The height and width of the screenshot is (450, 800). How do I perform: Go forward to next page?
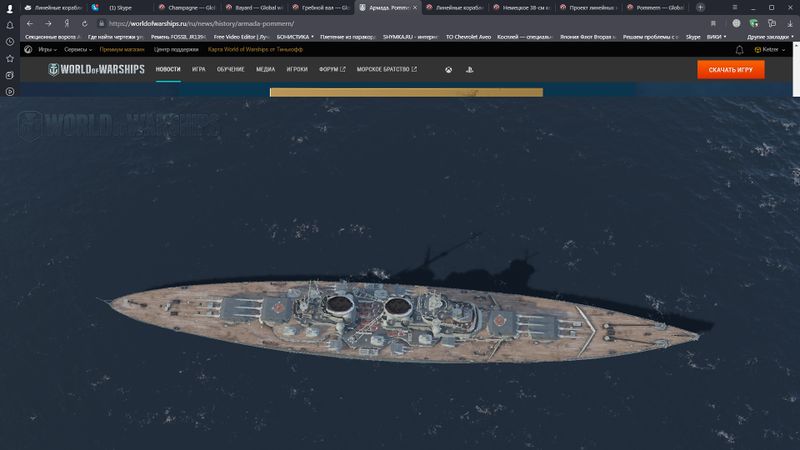coord(48,23)
